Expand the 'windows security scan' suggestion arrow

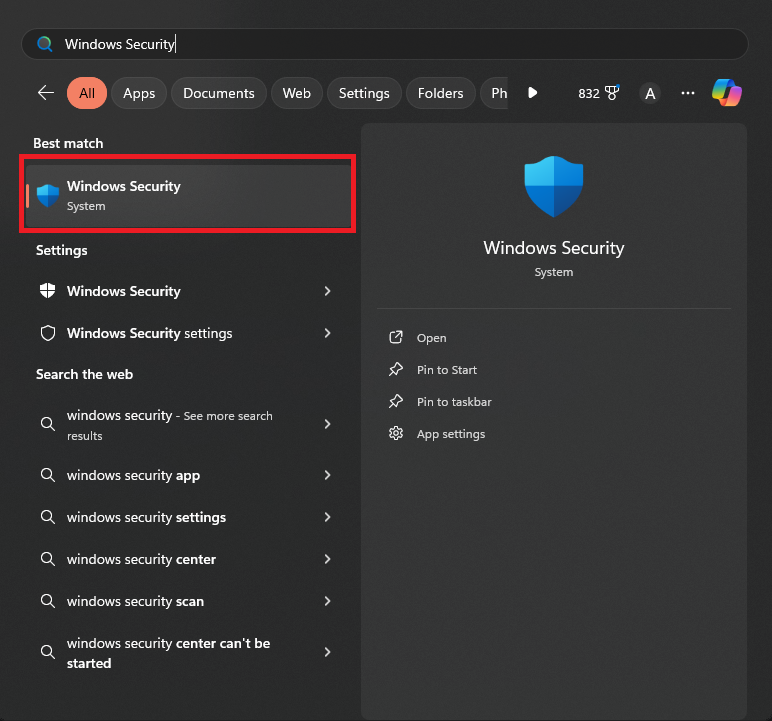pos(327,602)
